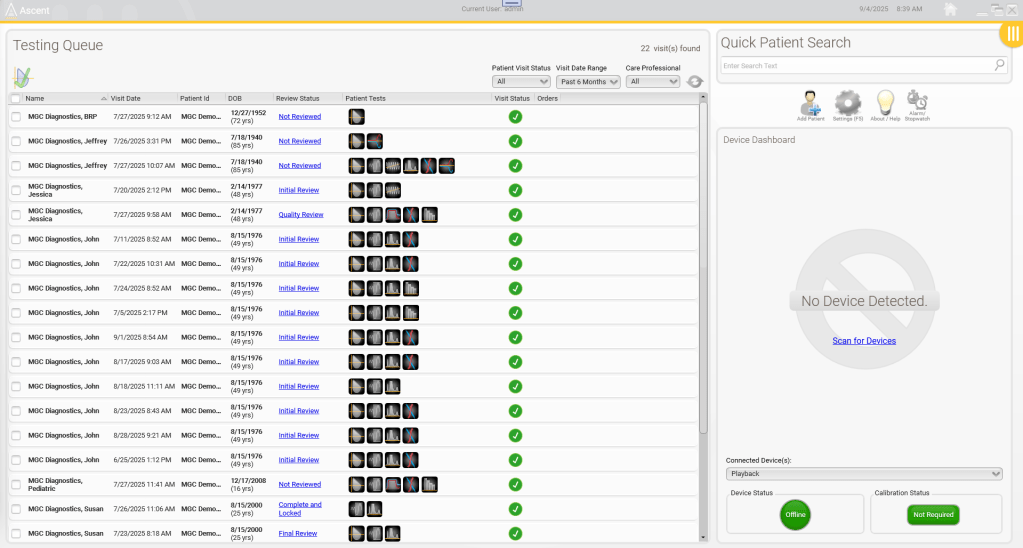The height and width of the screenshot is (548, 1023).
Task: Open the Care Professional dropdown
Action: click(x=652, y=82)
